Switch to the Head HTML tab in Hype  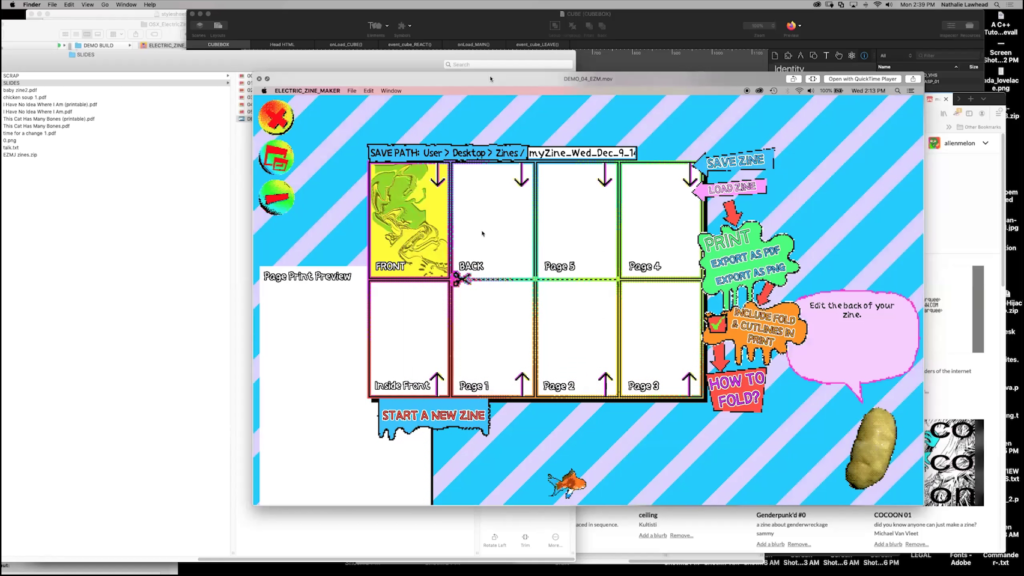(x=281, y=44)
